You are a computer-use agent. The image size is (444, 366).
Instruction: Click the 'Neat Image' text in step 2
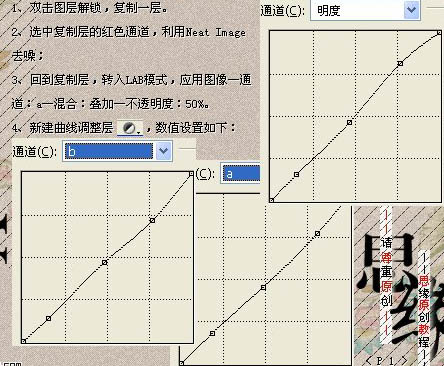215,32
